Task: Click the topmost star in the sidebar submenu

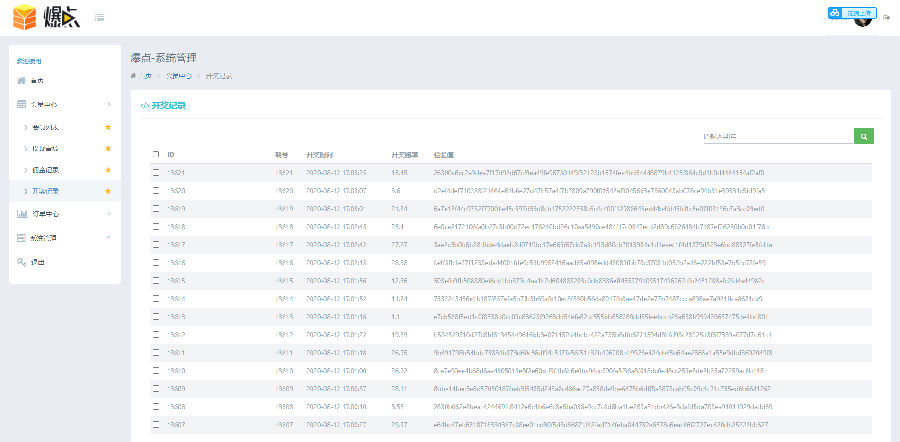Action: coord(108,127)
